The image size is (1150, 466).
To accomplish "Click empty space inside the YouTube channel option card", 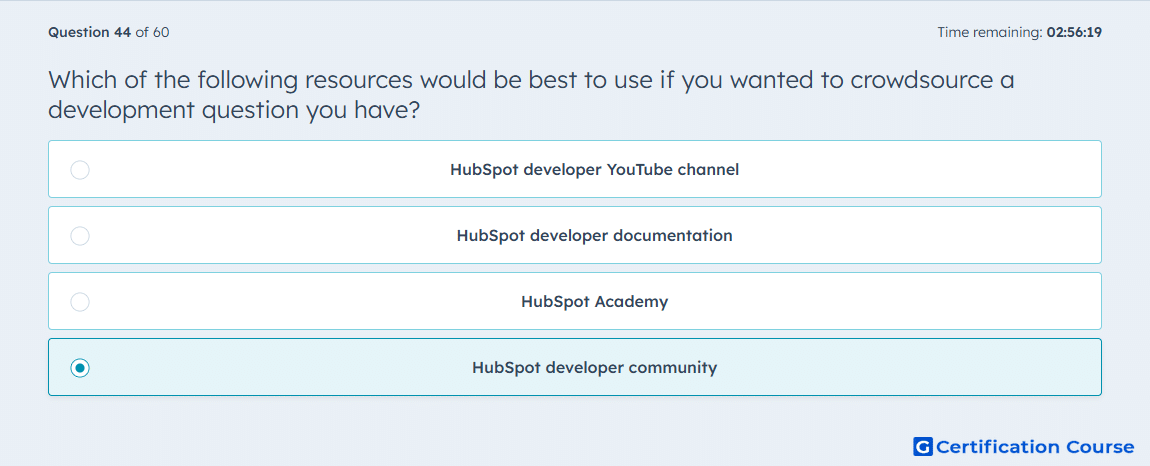I will [x=917, y=170].
